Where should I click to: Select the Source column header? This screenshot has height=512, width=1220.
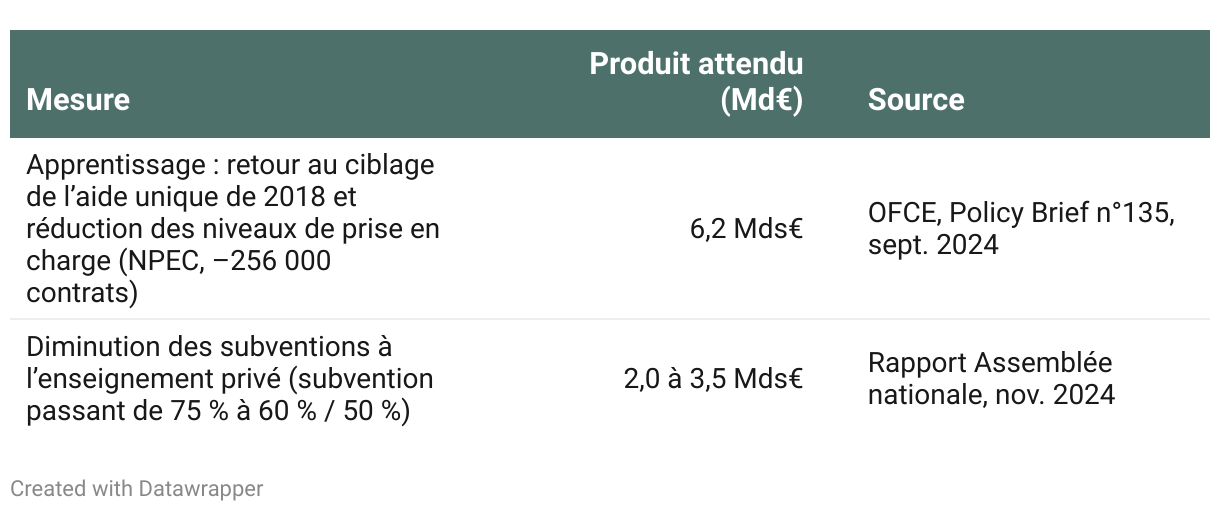915,100
